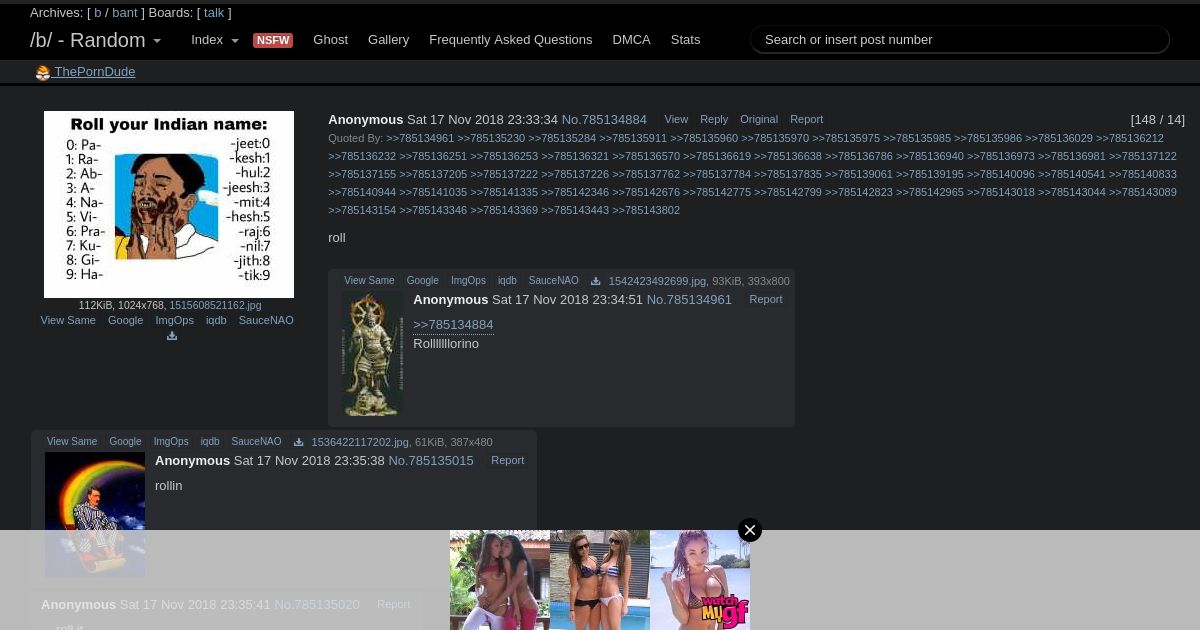
Task: Open post number No.785135015
Action: (431, 461)
